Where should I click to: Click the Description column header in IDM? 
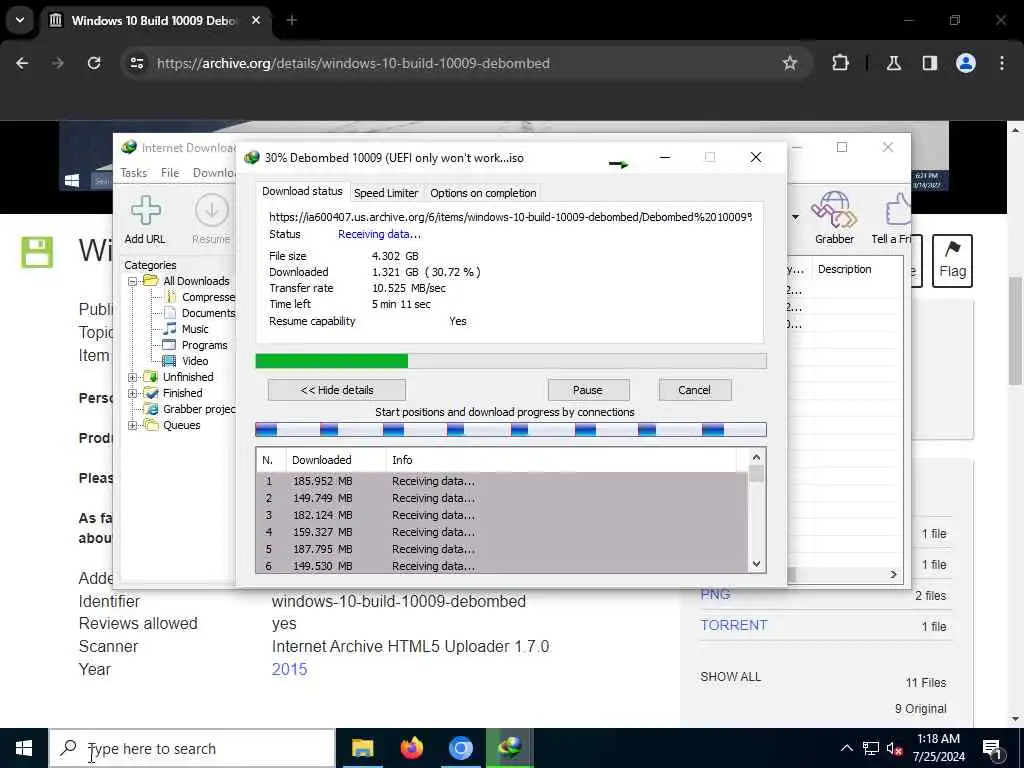pyautogui.click(x=844, y=269)
